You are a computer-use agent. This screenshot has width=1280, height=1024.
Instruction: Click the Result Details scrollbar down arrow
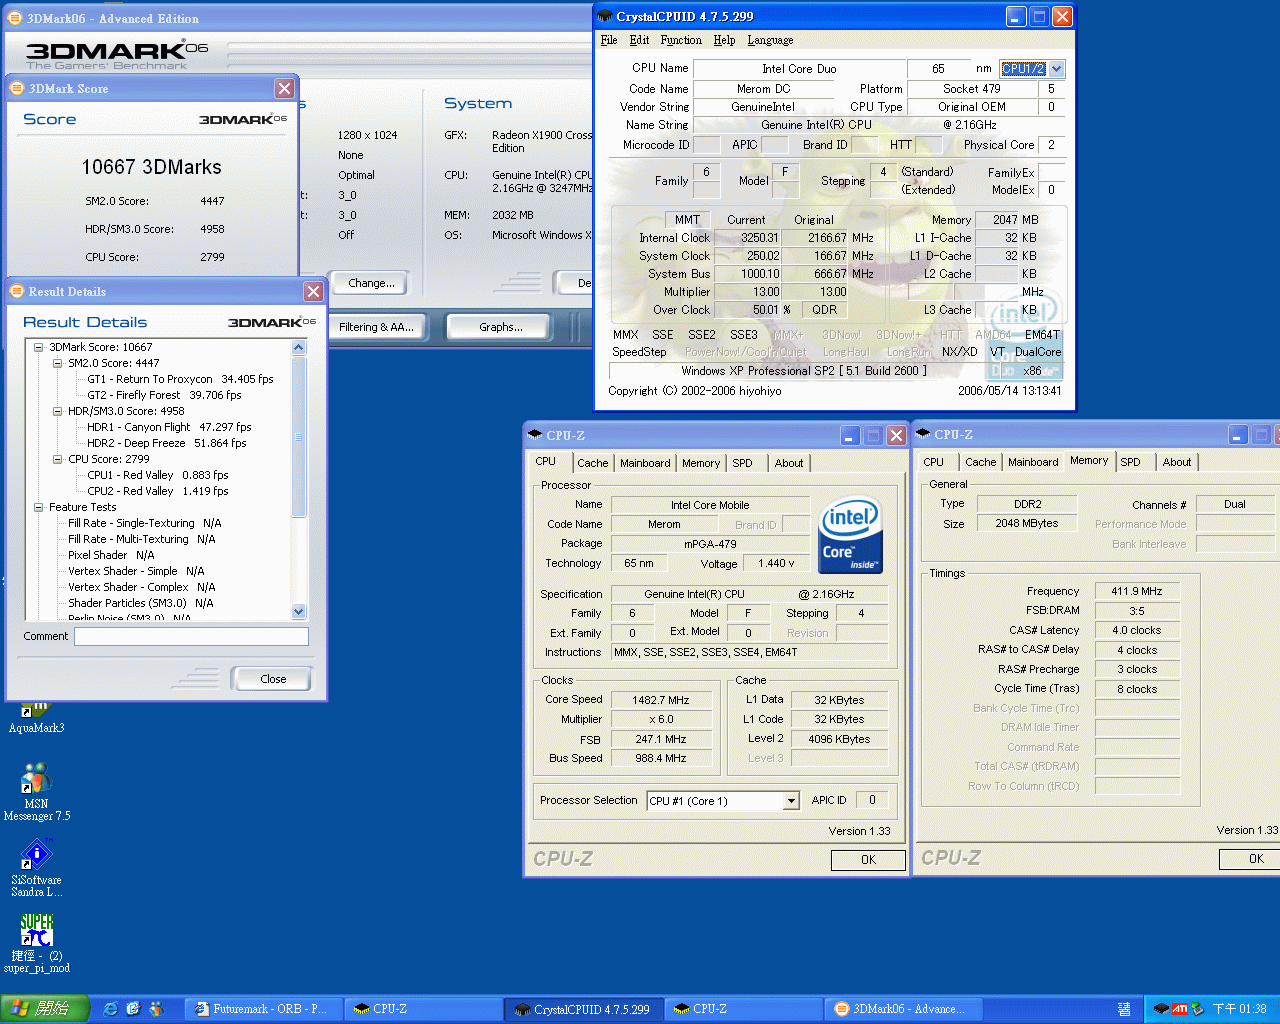(x=298, y=611)
